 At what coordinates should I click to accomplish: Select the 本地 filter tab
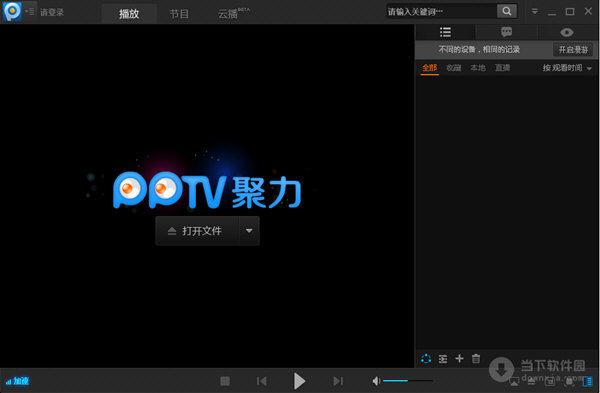[478, 68]
